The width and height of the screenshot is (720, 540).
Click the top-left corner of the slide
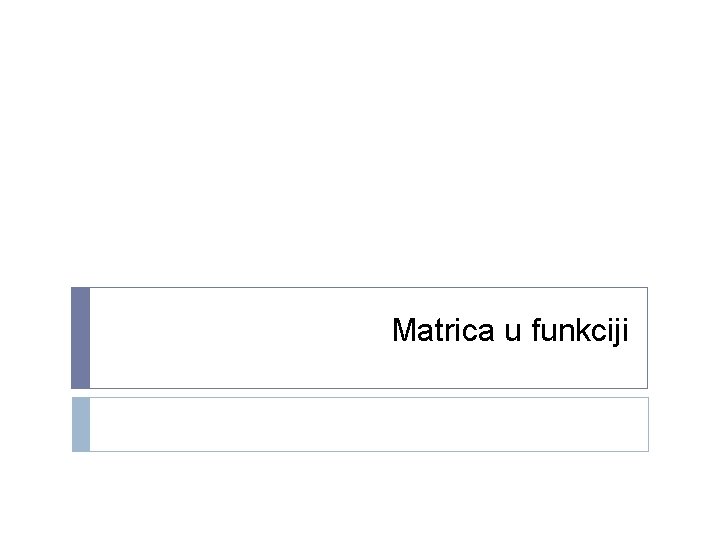(x=4, y=4)
